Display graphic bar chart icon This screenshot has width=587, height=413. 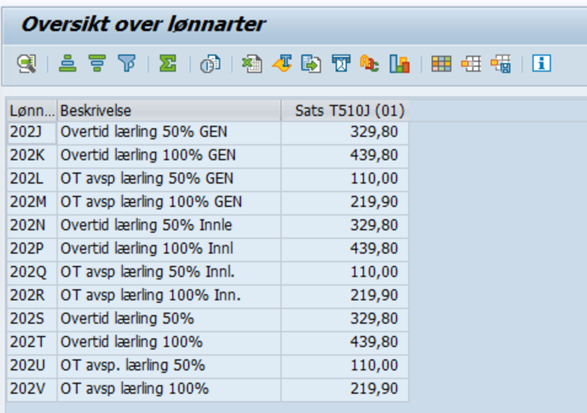click(x=399, y=64)
